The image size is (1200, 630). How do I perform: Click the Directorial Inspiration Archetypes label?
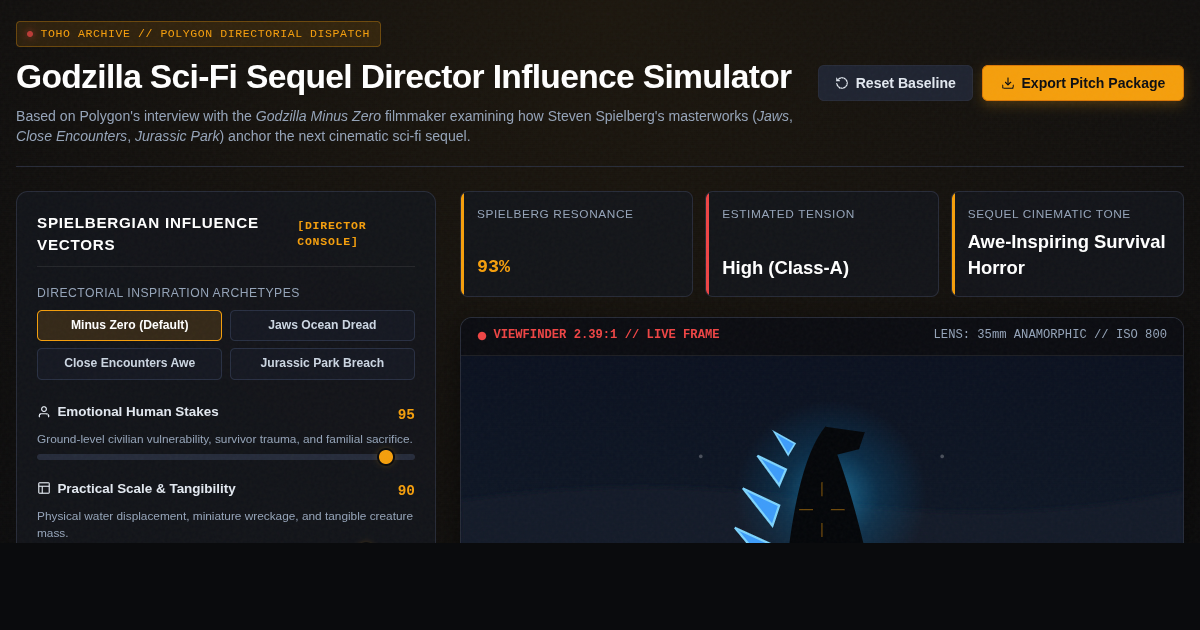168,293
